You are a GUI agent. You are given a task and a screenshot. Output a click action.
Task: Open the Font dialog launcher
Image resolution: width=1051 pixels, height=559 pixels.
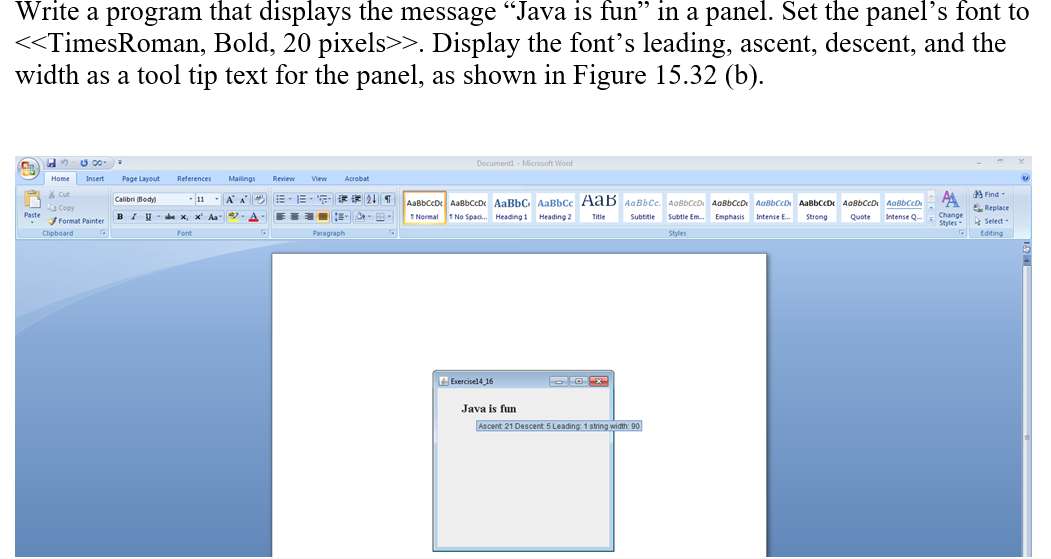(x=263, y=233)
